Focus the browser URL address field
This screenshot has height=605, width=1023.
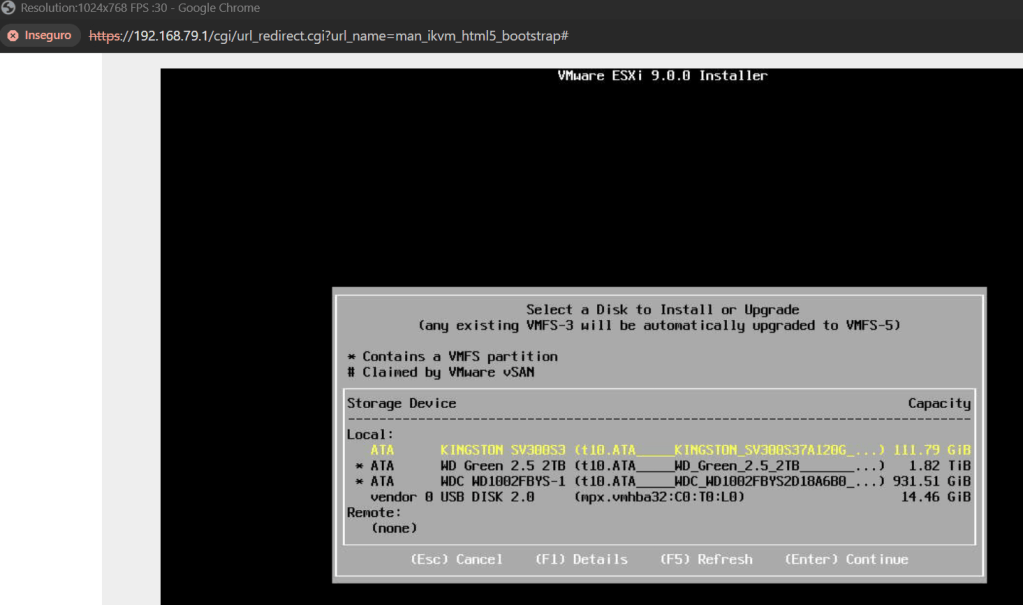pyautogui.click(x=330, y=35)
